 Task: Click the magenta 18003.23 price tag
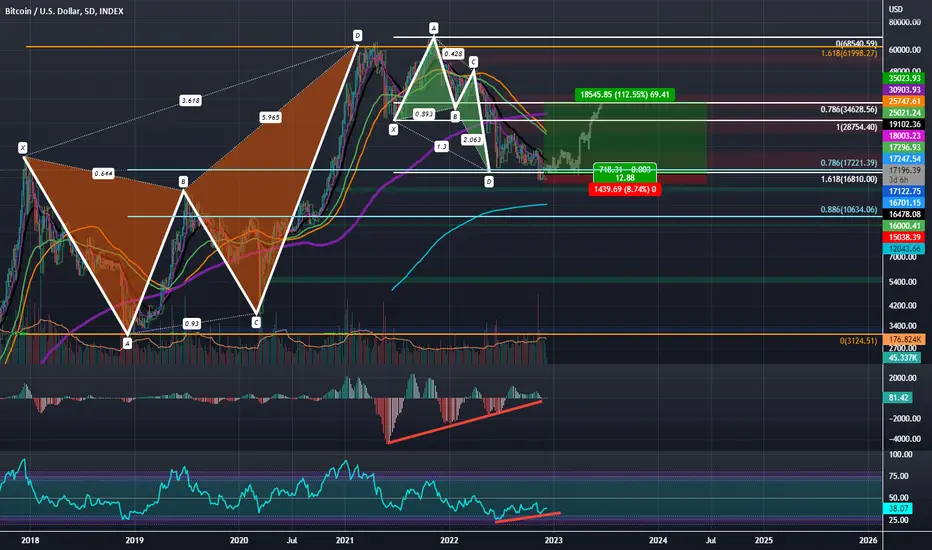point(904,136)
